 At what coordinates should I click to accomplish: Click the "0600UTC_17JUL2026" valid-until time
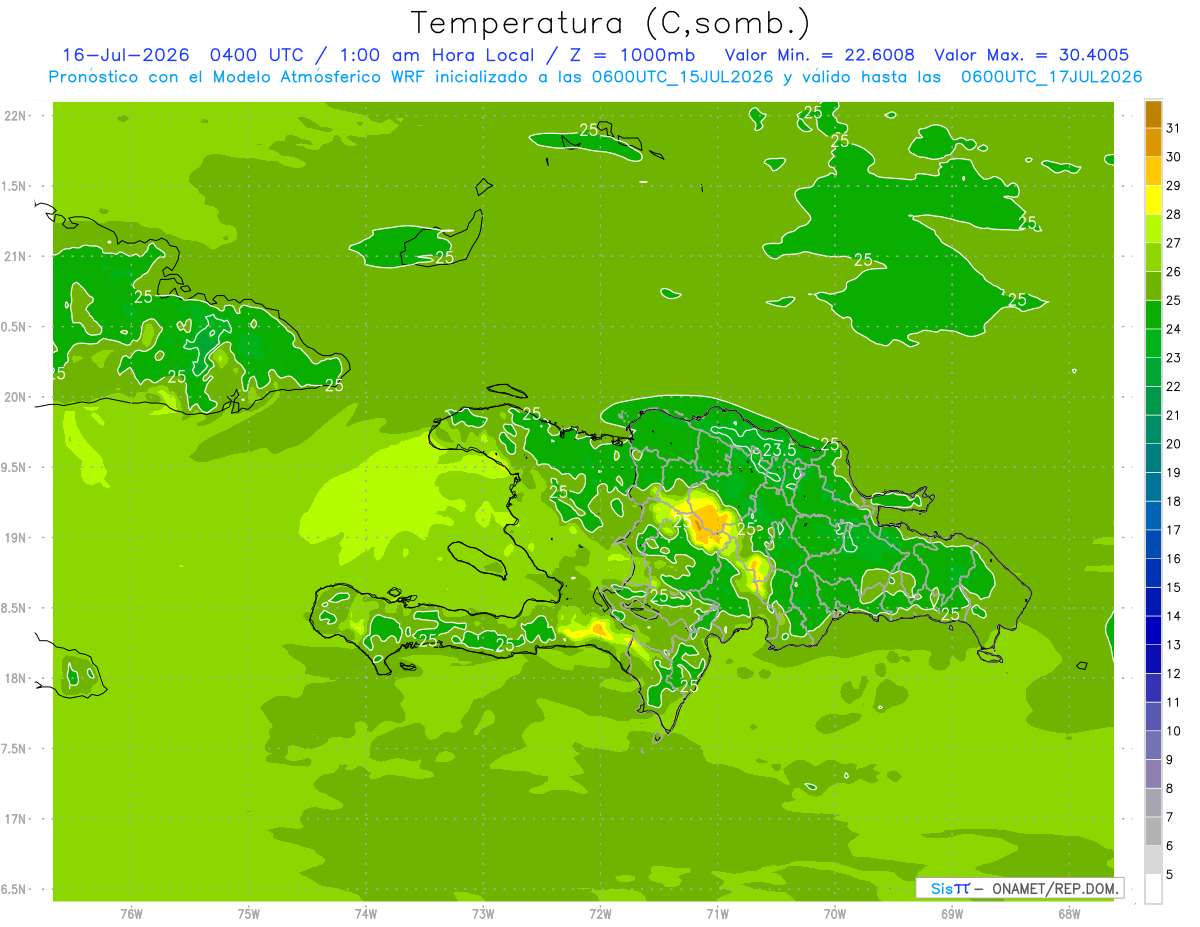click(1052, 77)
